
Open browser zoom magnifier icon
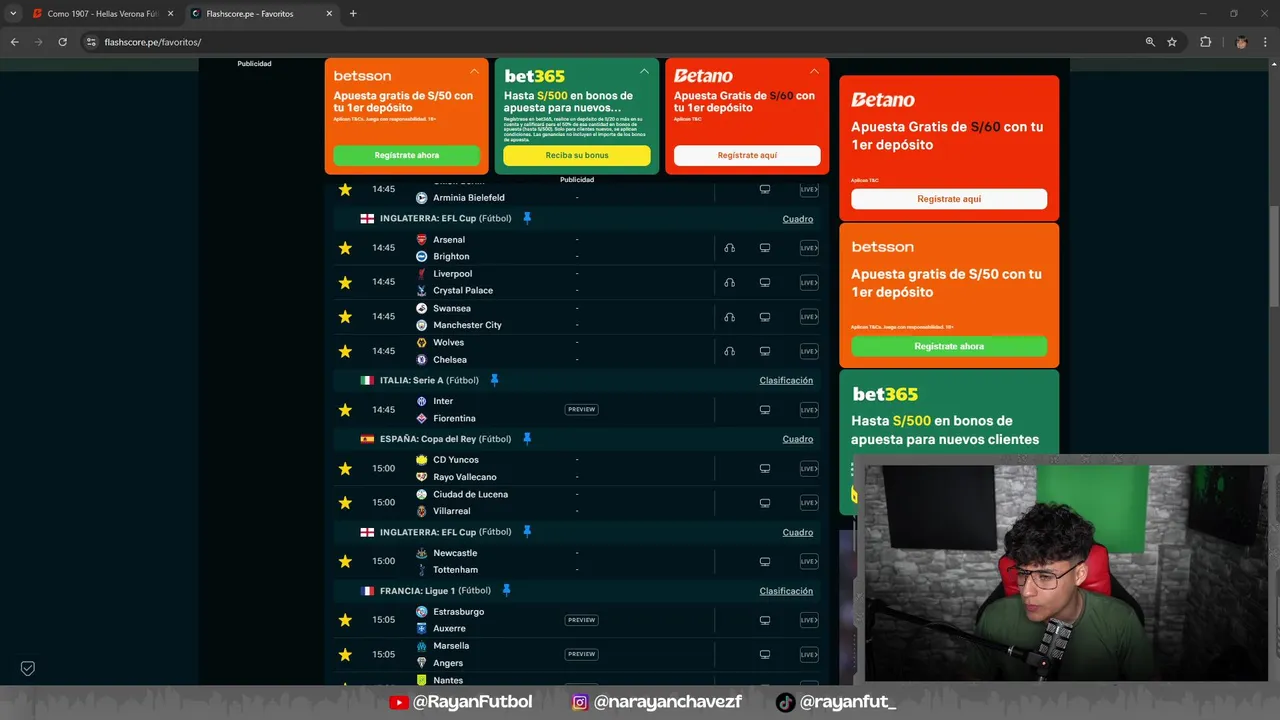(1150, 42)
